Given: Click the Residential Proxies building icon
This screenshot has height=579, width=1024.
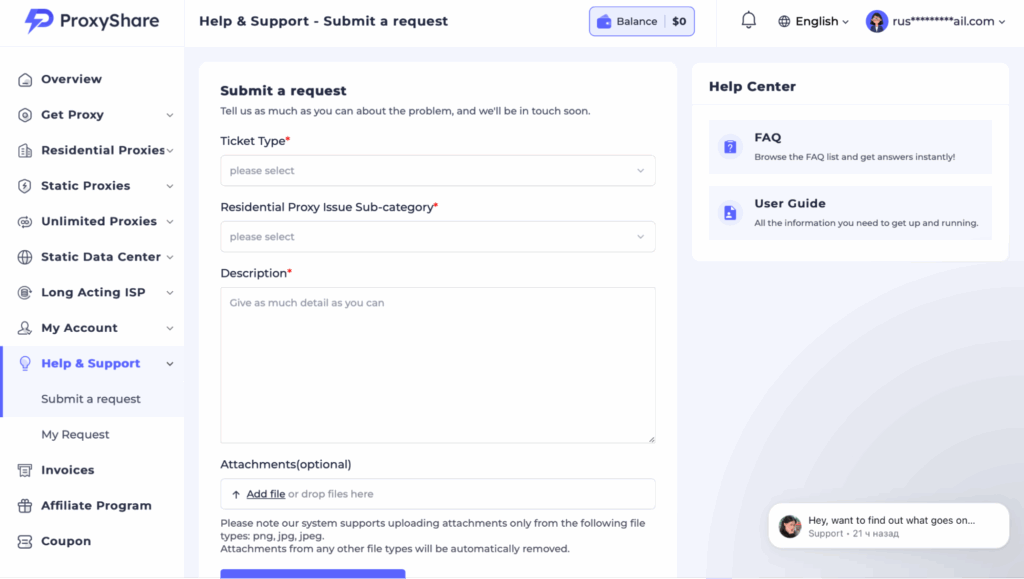Looking at the screenshot, I should pyautogui.click(x=25, y=151).
